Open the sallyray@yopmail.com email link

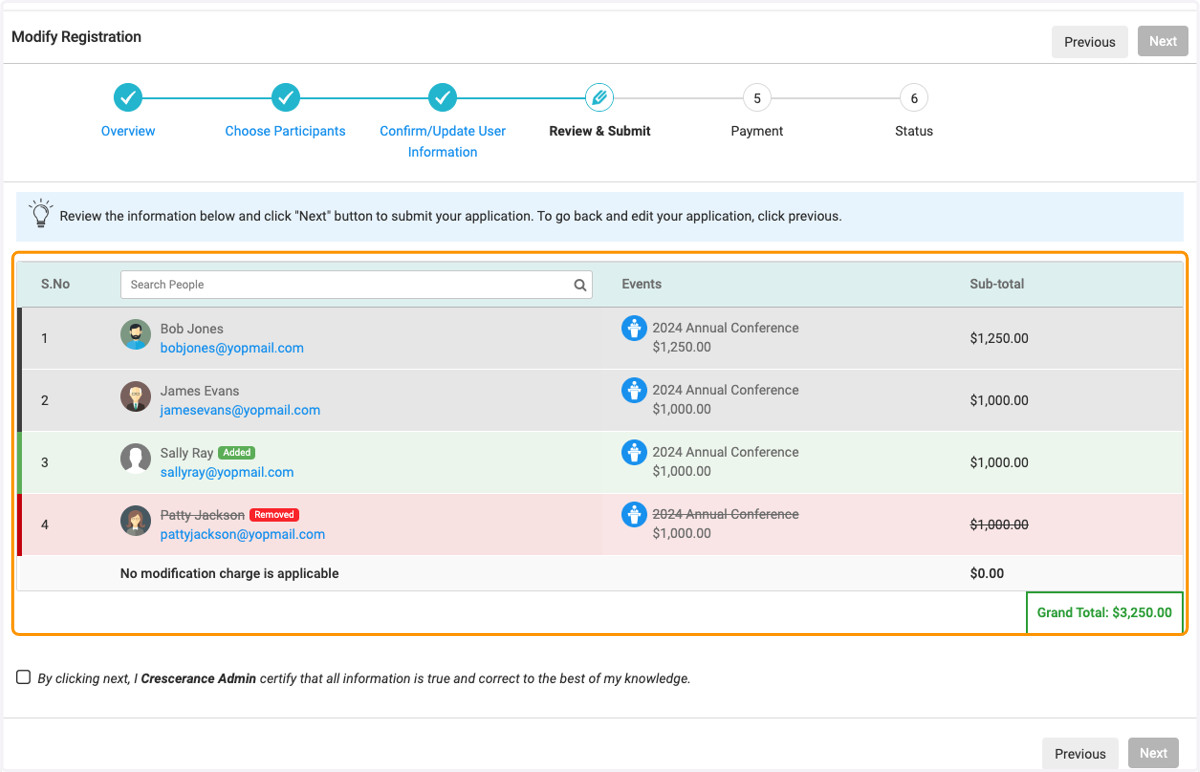[227, 472]
